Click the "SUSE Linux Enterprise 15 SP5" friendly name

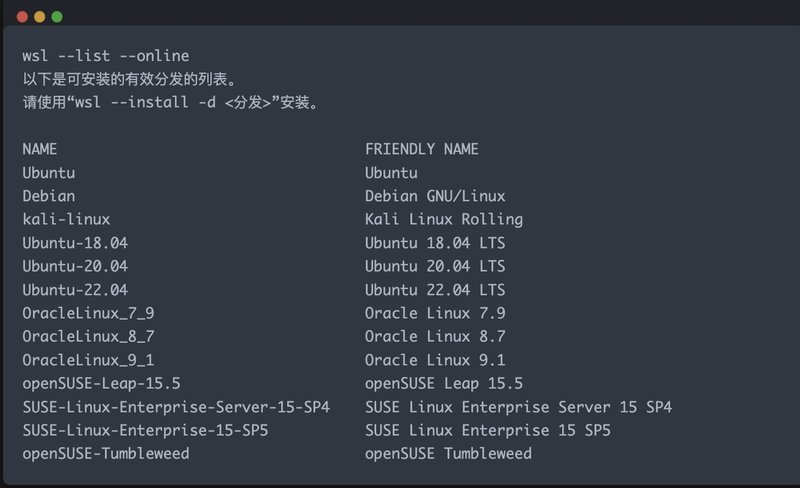[x=488, y=430]
